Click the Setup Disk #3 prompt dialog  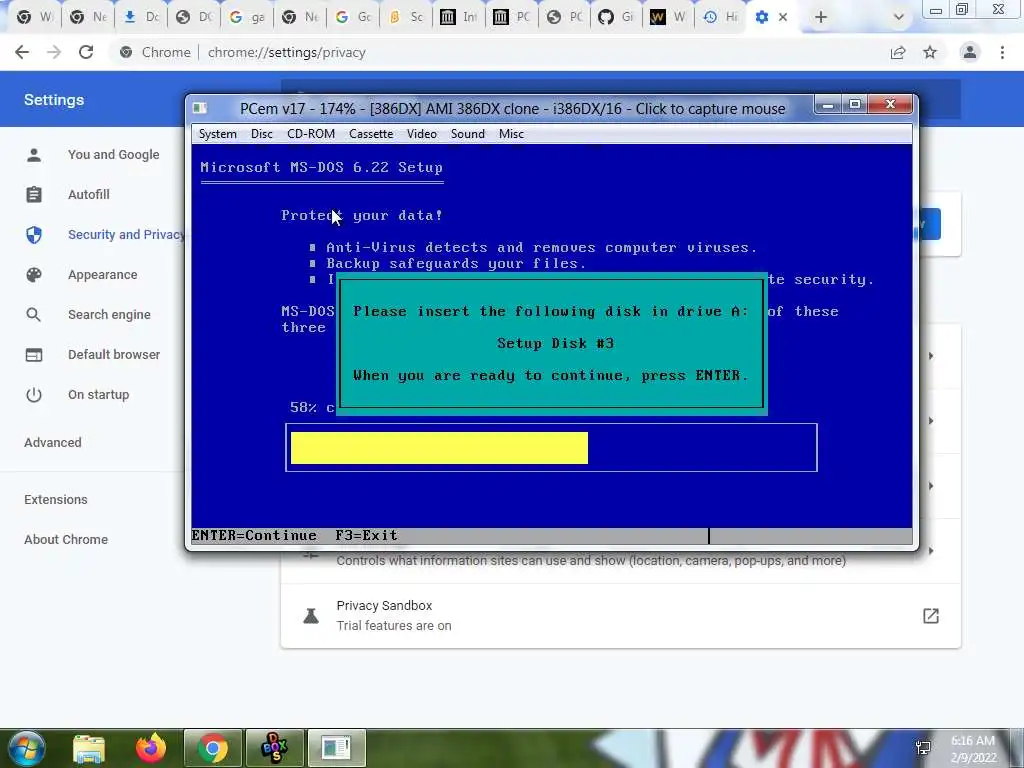[552, 344]
